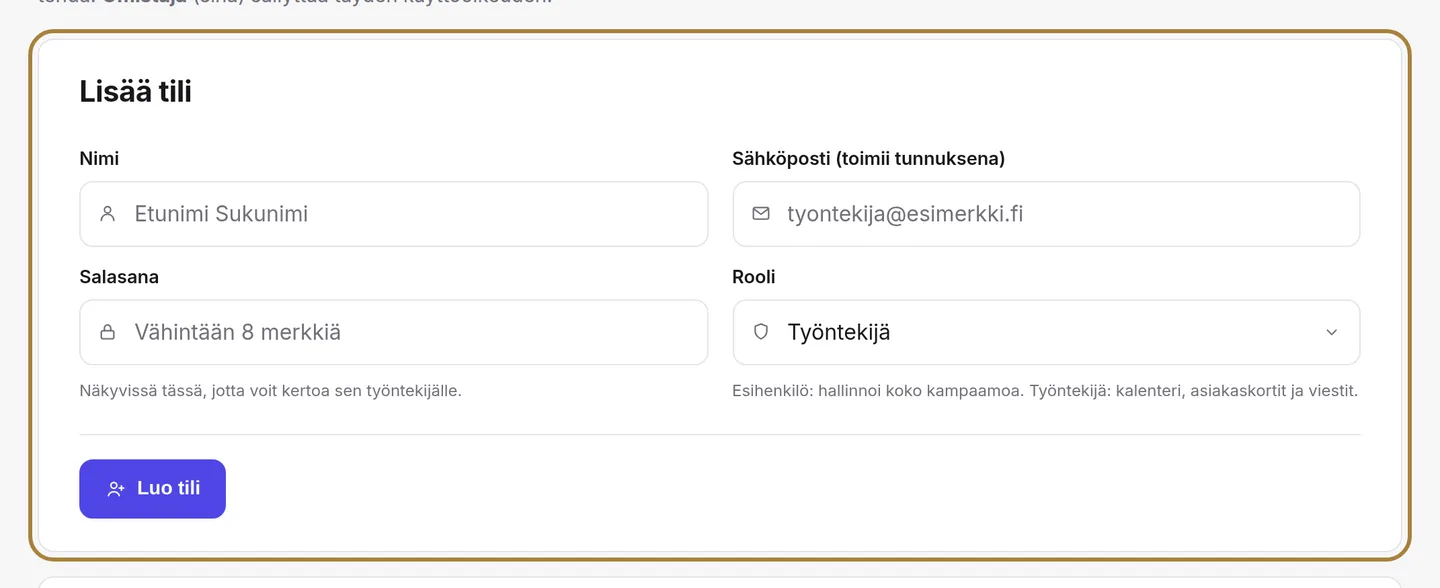Click the envelope icon in the Sähköposti field
The height and width of the screenshot is (588, 1440).
(x=761, y=214)
